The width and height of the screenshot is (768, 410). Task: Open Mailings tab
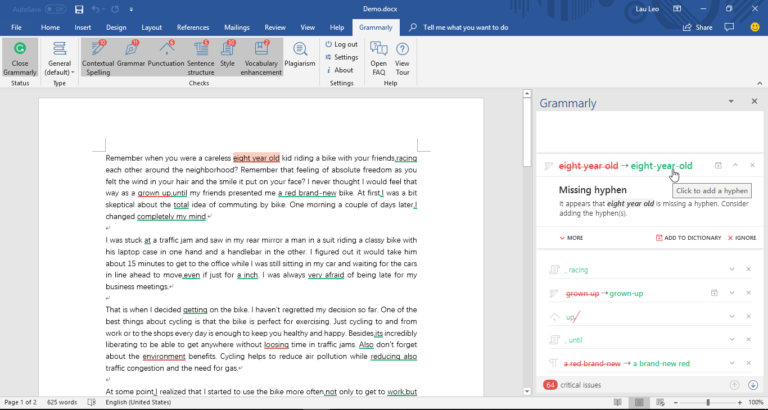(x=237, y=27)
